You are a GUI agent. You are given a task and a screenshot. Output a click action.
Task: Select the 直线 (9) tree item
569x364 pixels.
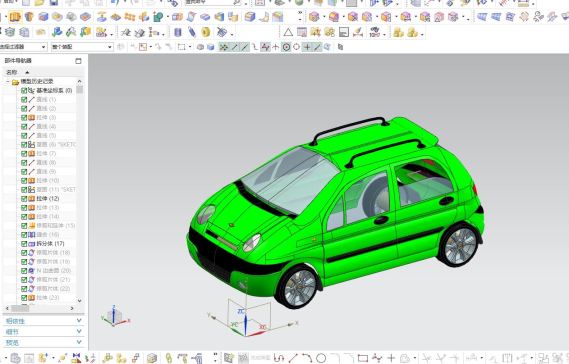click(x=46, y=171)
